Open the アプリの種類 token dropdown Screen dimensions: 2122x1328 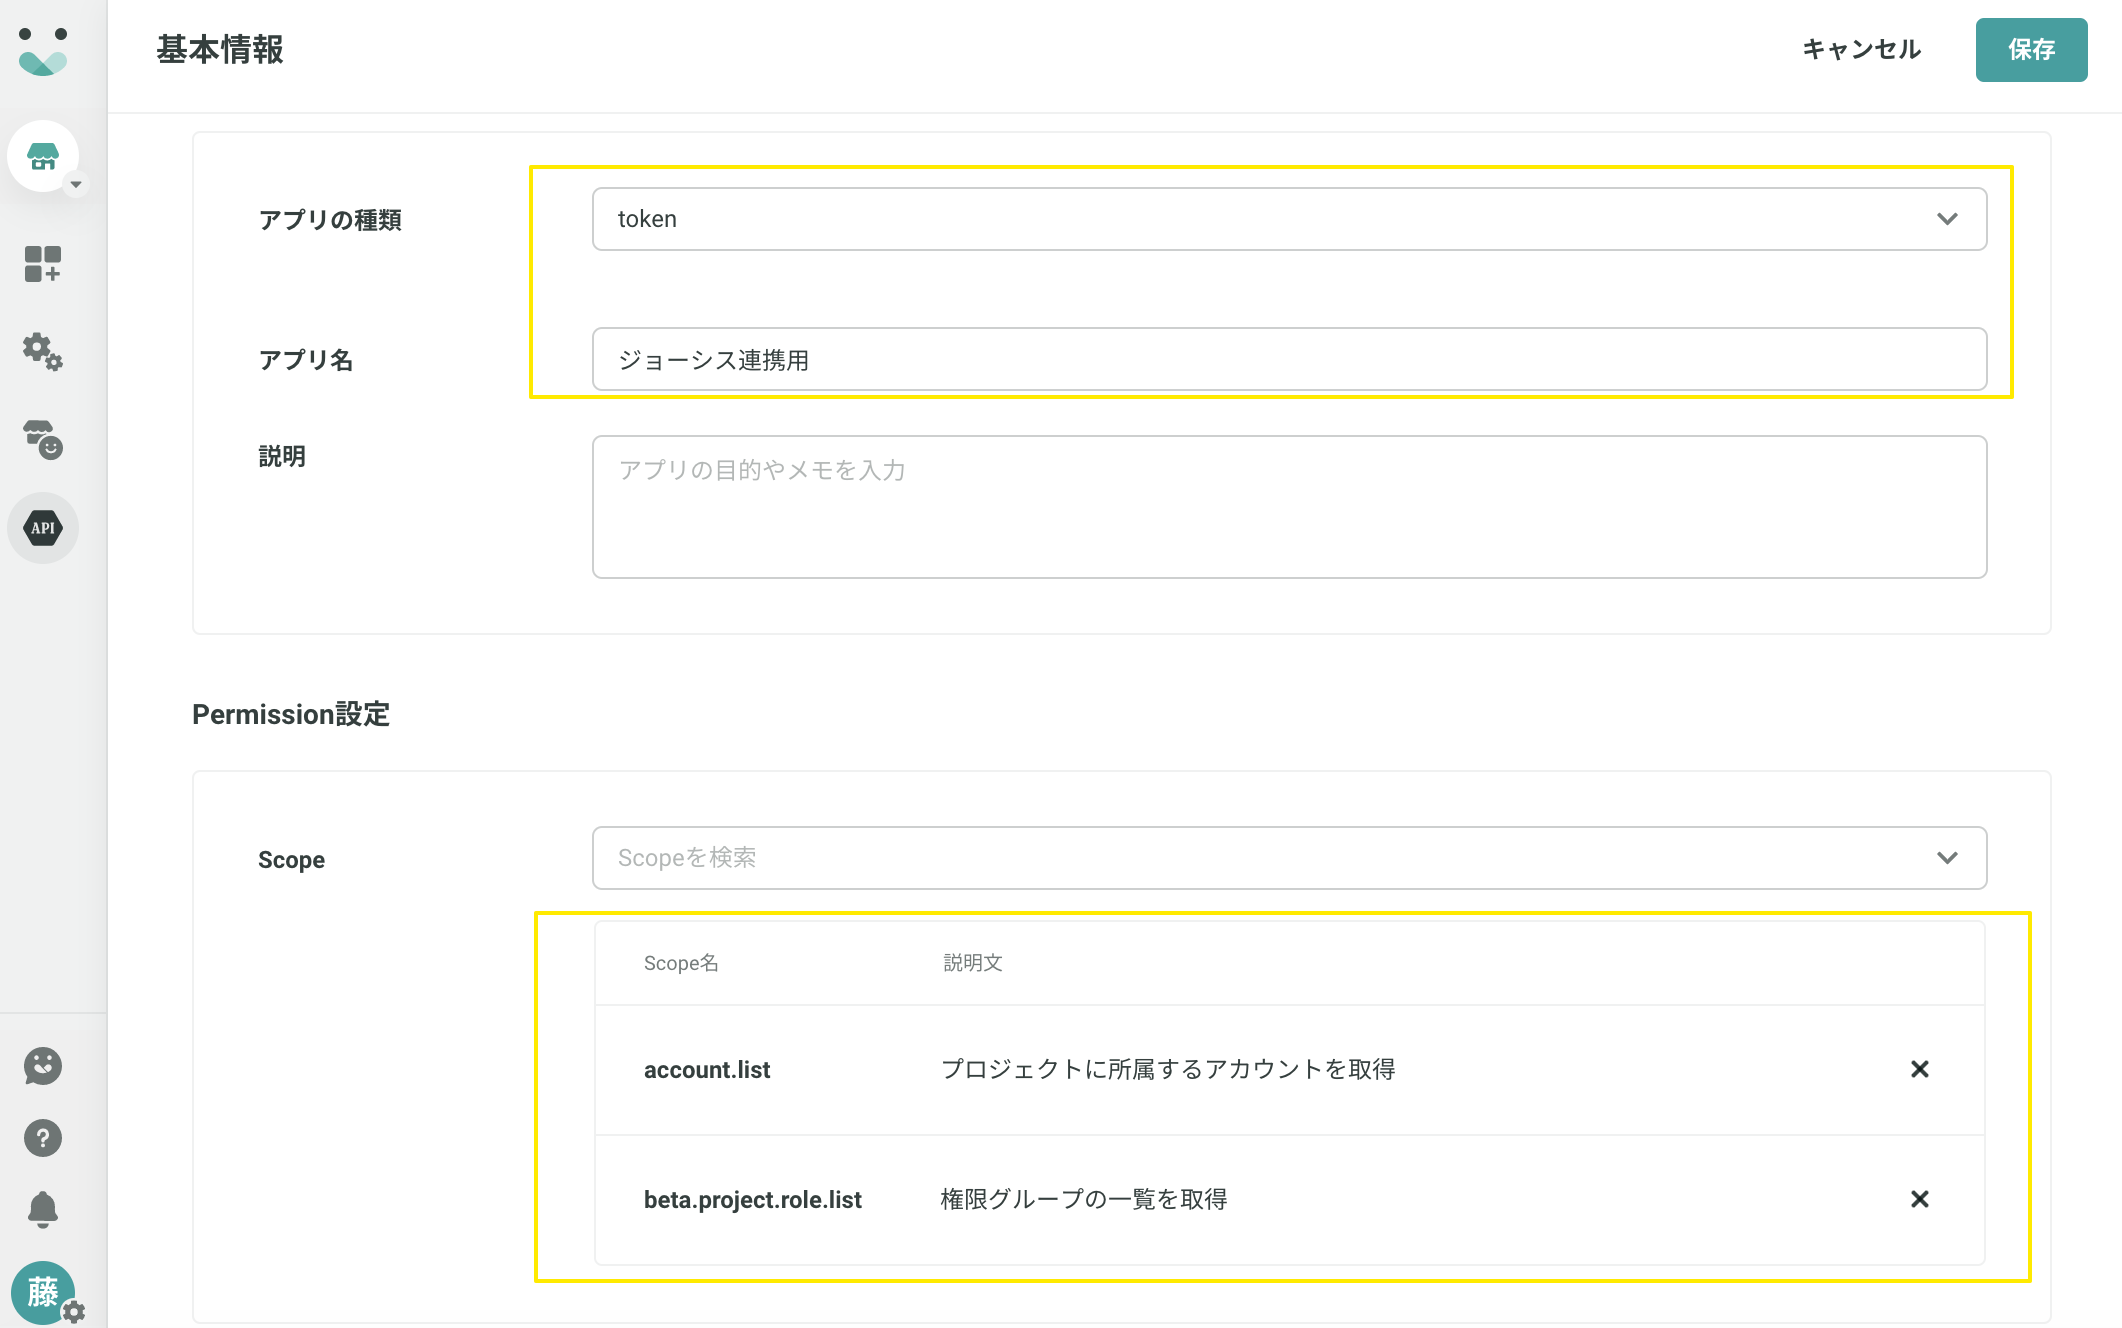1288,219
